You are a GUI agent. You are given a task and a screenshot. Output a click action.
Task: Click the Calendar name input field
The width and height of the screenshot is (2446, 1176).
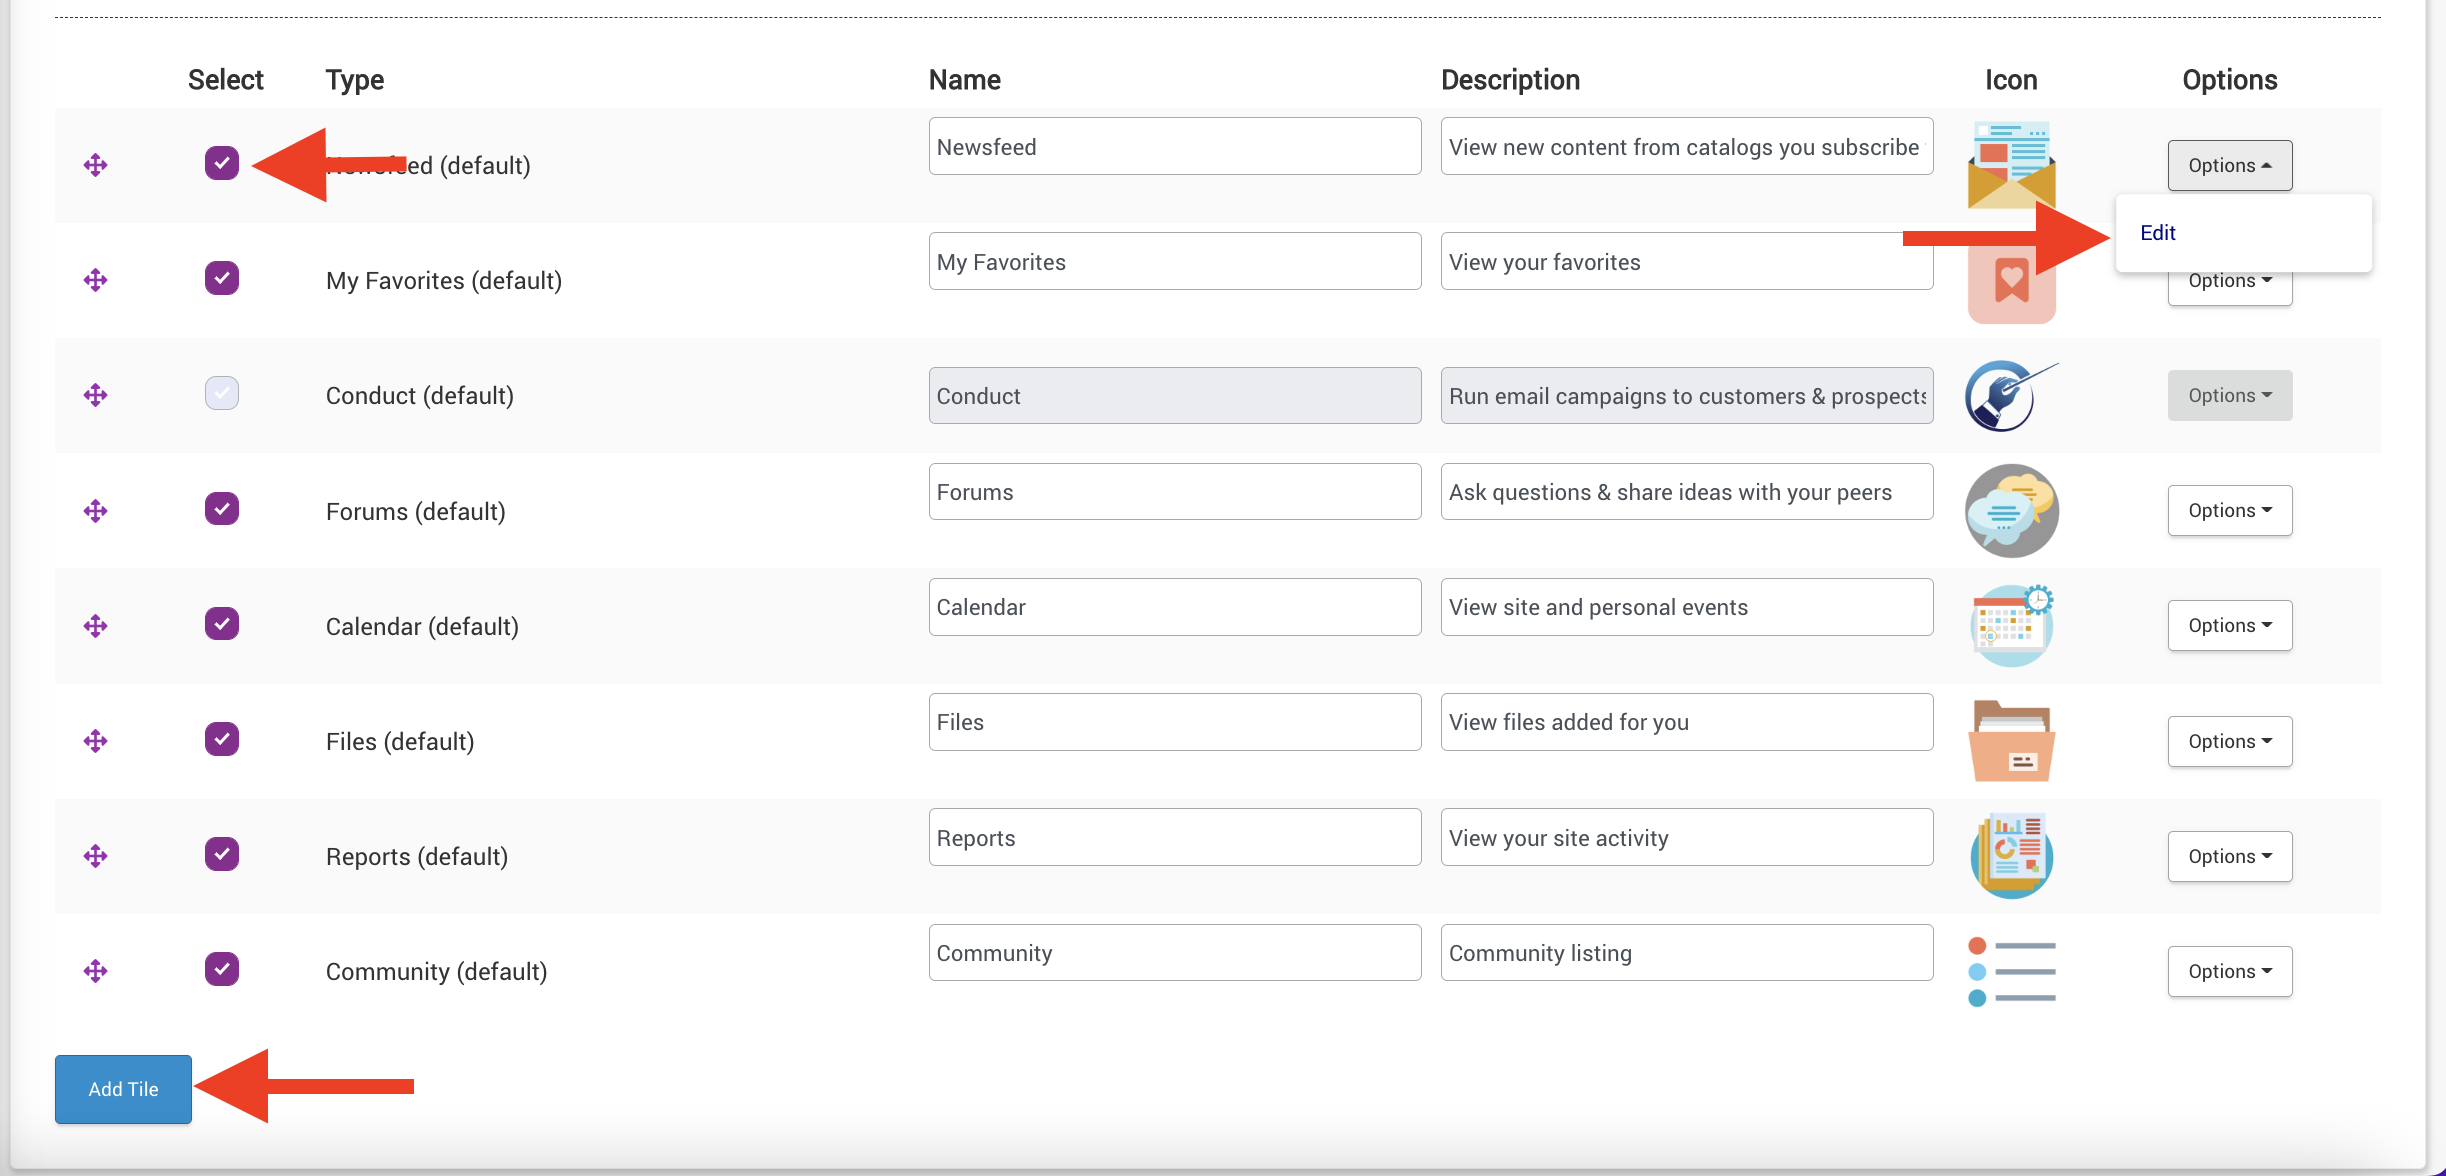click(x=1175, y=607)
